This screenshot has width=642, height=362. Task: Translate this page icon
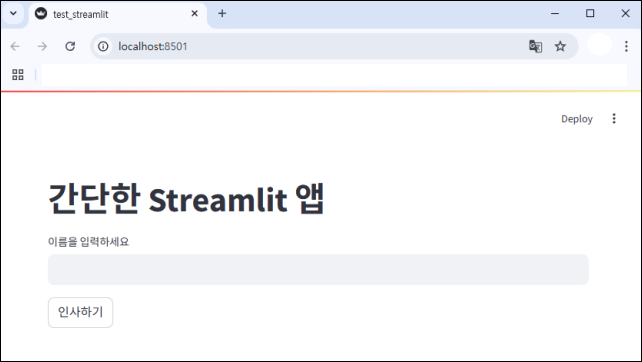pyautogui.click(x=535, y=46)
